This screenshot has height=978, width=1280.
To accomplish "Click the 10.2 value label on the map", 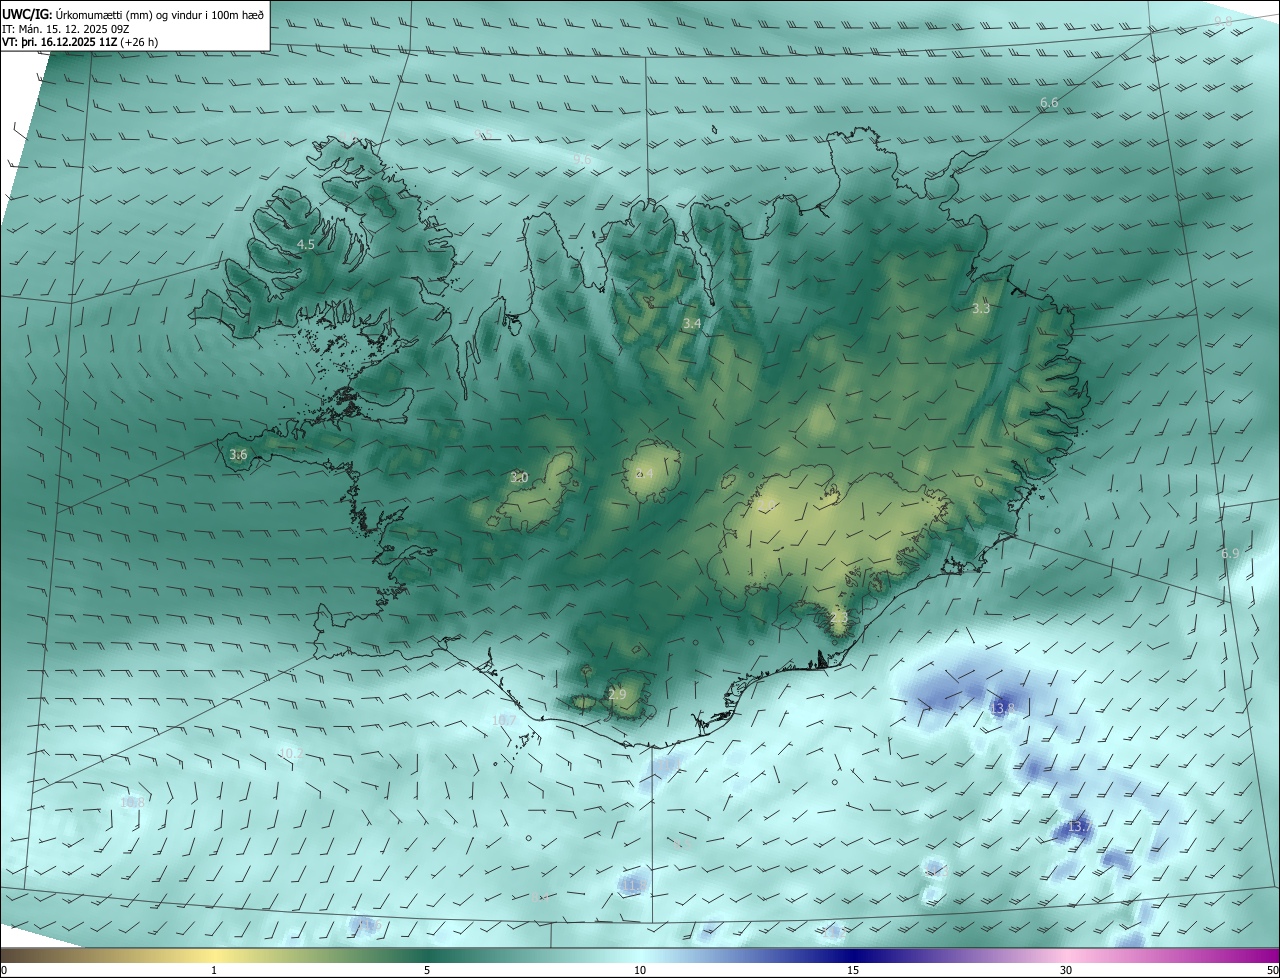I will 290,753.
